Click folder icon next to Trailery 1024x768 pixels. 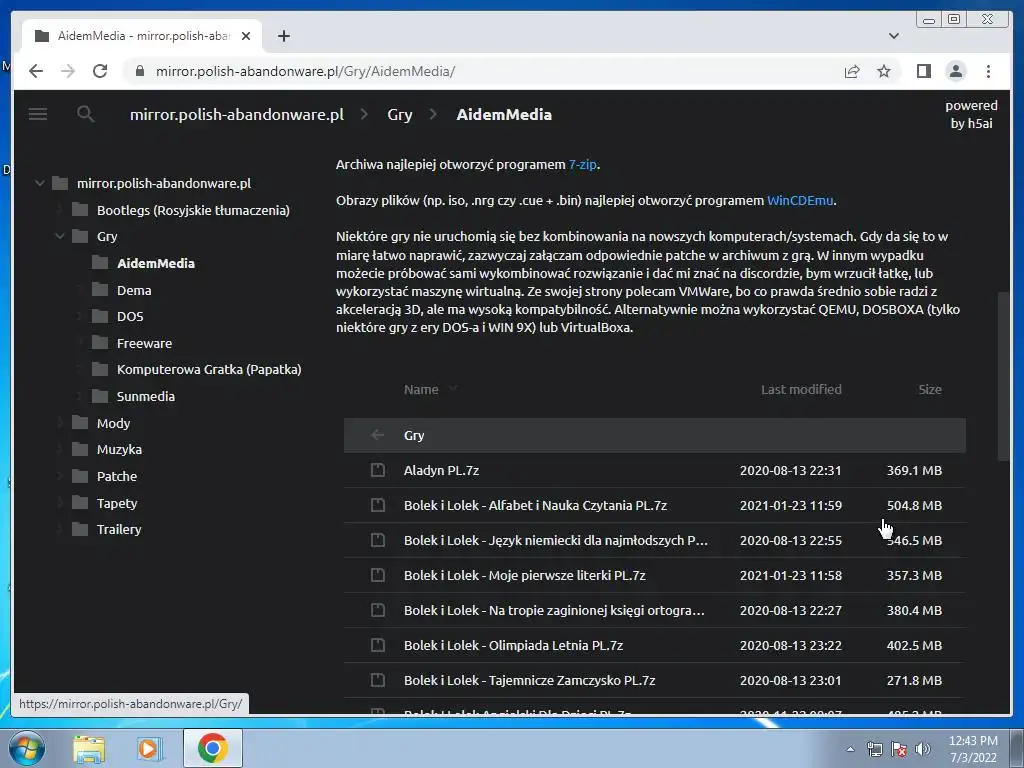pyautogui.click(x=80, y=530)
